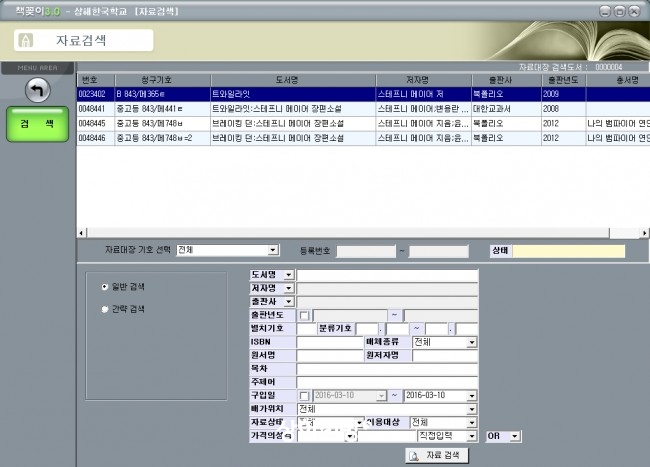Click the horizontal scrollbar under results list
The image size is (650, 467).
click(x=348, y=233)
